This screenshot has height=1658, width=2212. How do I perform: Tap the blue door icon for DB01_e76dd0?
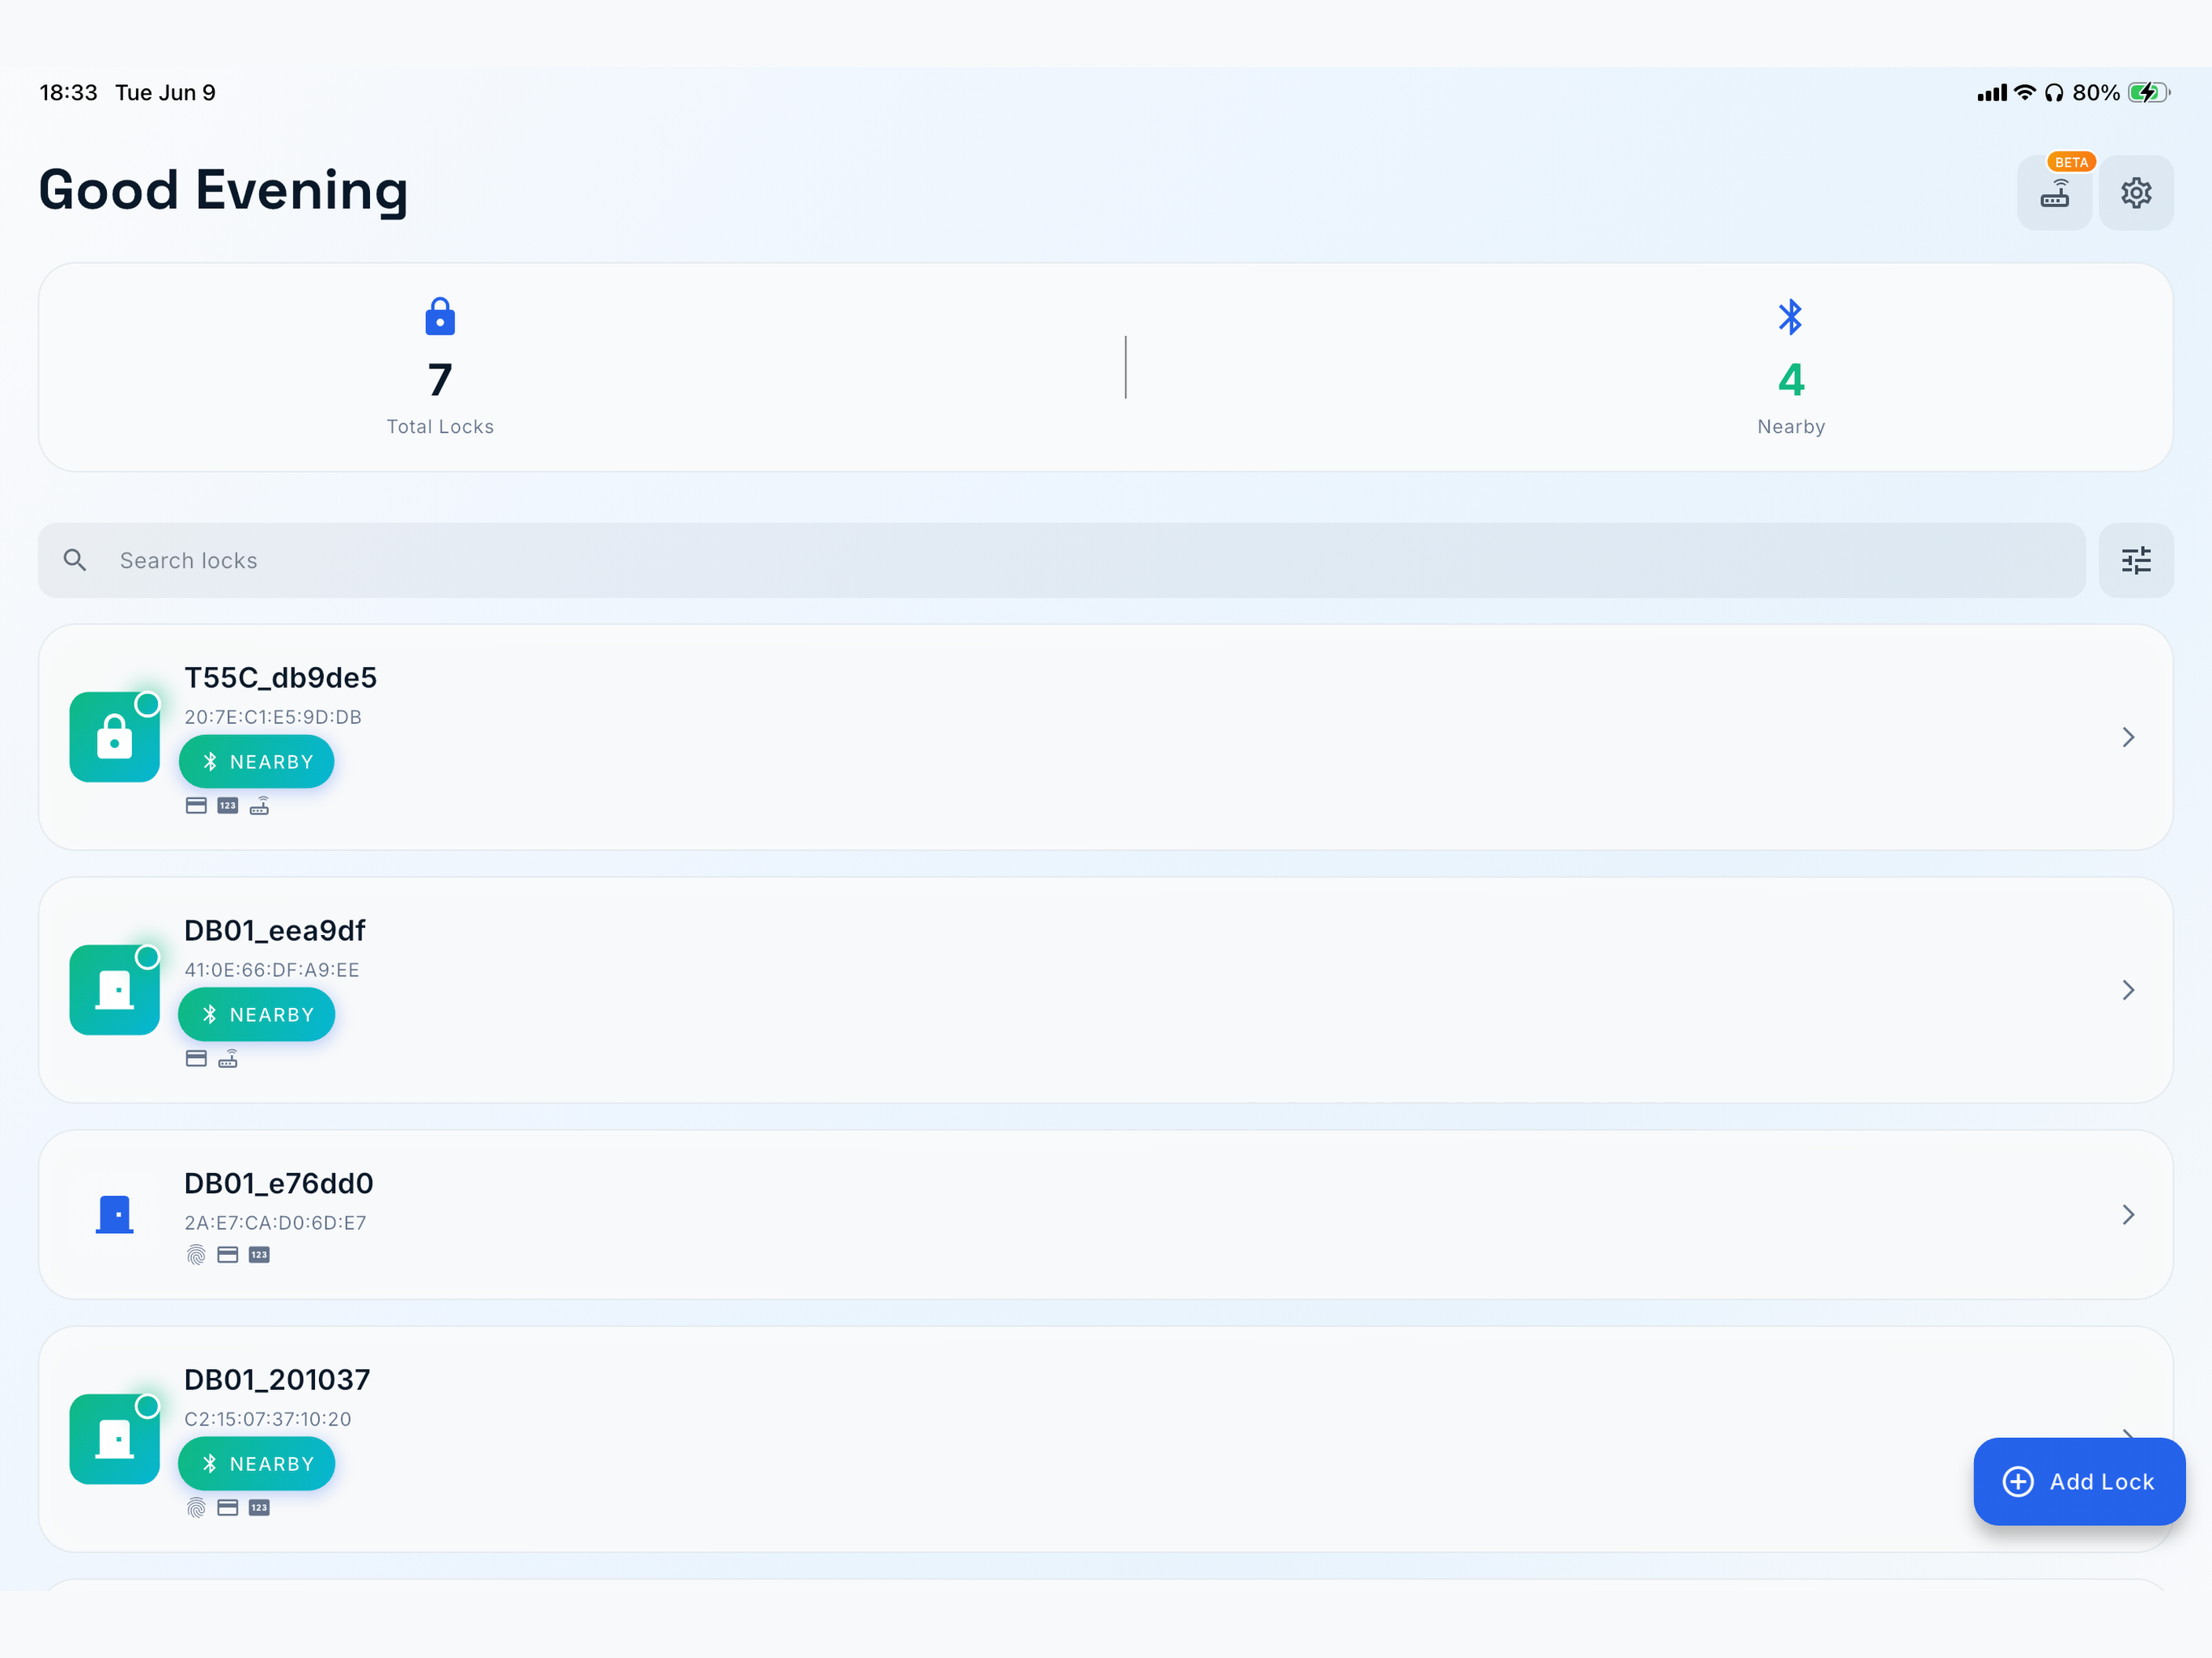[114, 1214]
